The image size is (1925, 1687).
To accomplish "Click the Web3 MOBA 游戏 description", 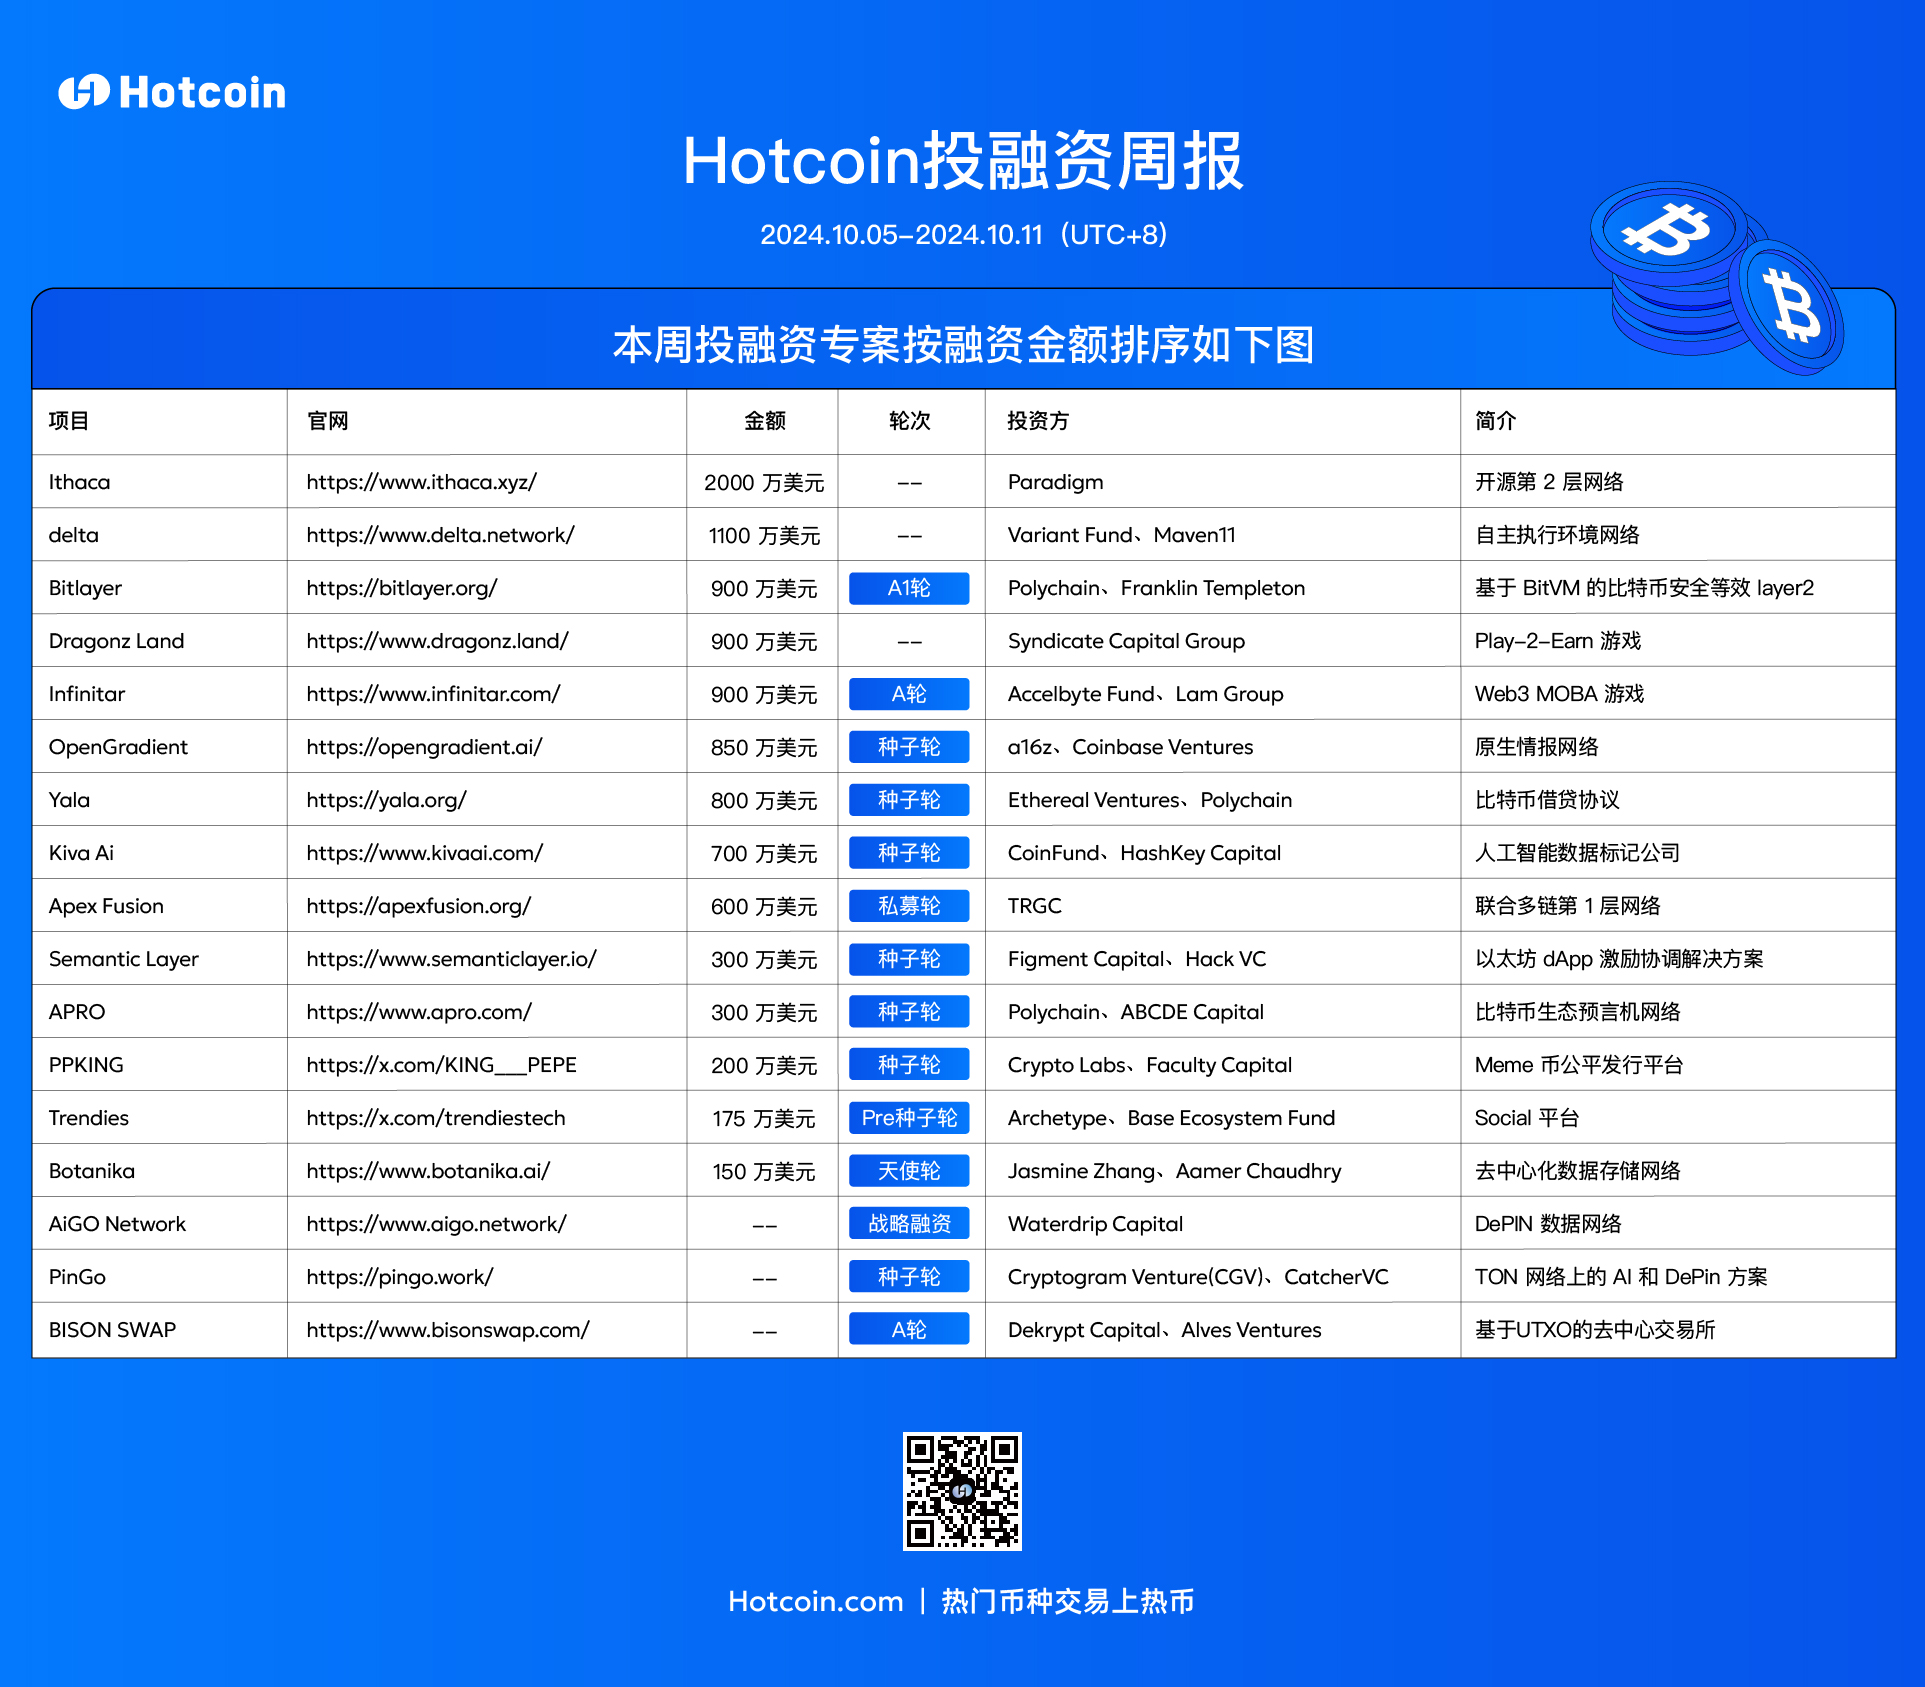I will click(x=1559, y=694).
